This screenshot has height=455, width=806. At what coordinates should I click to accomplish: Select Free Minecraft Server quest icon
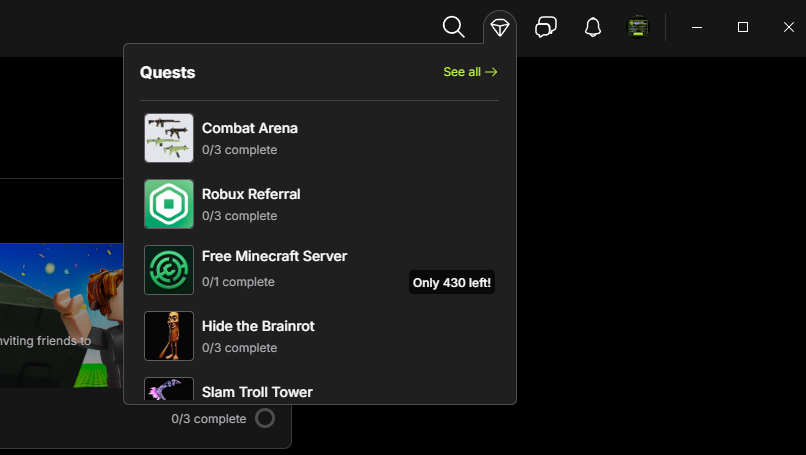pos(169,270)
